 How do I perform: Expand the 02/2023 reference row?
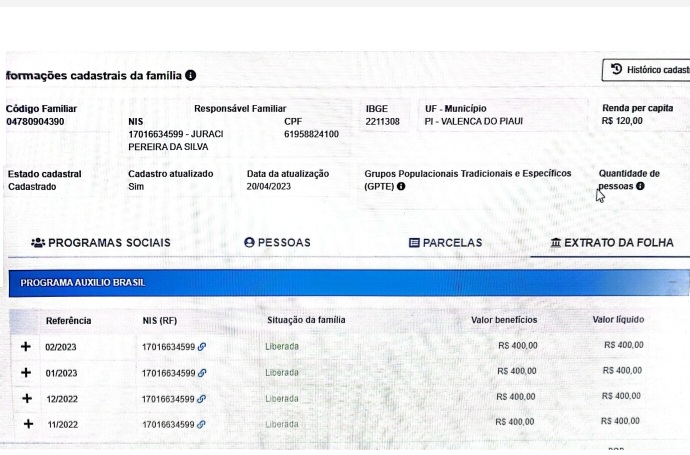pyautogui.click(x=26, y=346)
